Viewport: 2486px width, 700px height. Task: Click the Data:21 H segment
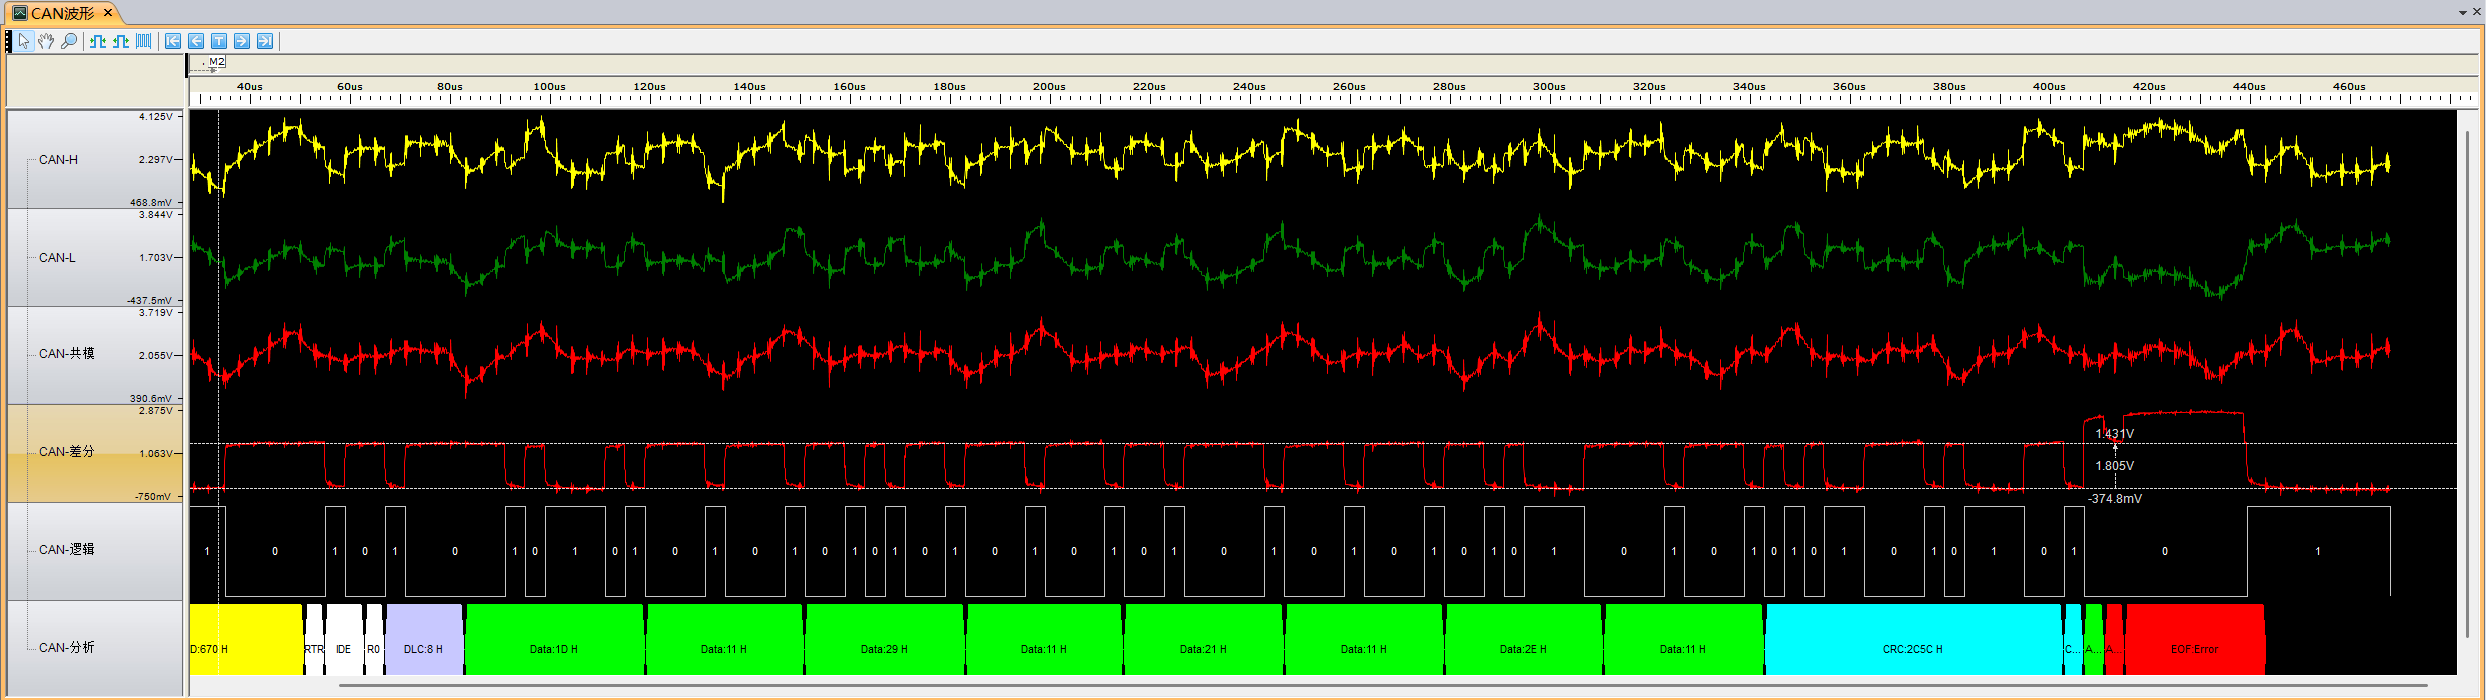pyautogui.click(x=1203, y=640)
